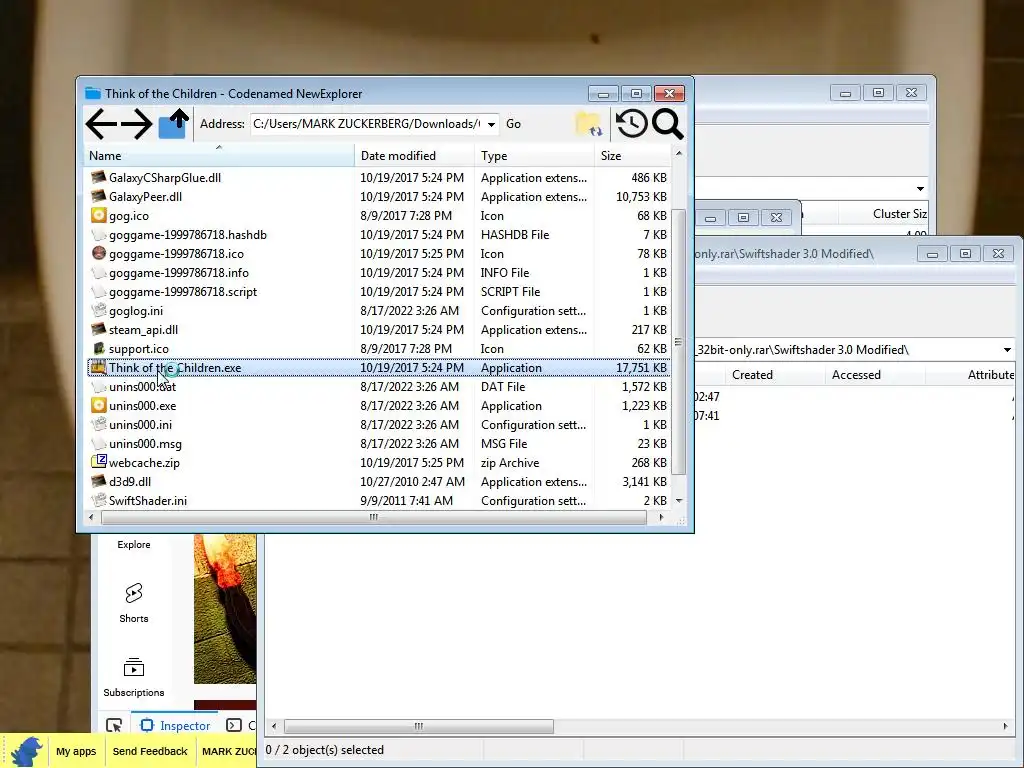1024x768 pixels.
Task: Select goggame-1999786718.script
Action: pos(183,291)
